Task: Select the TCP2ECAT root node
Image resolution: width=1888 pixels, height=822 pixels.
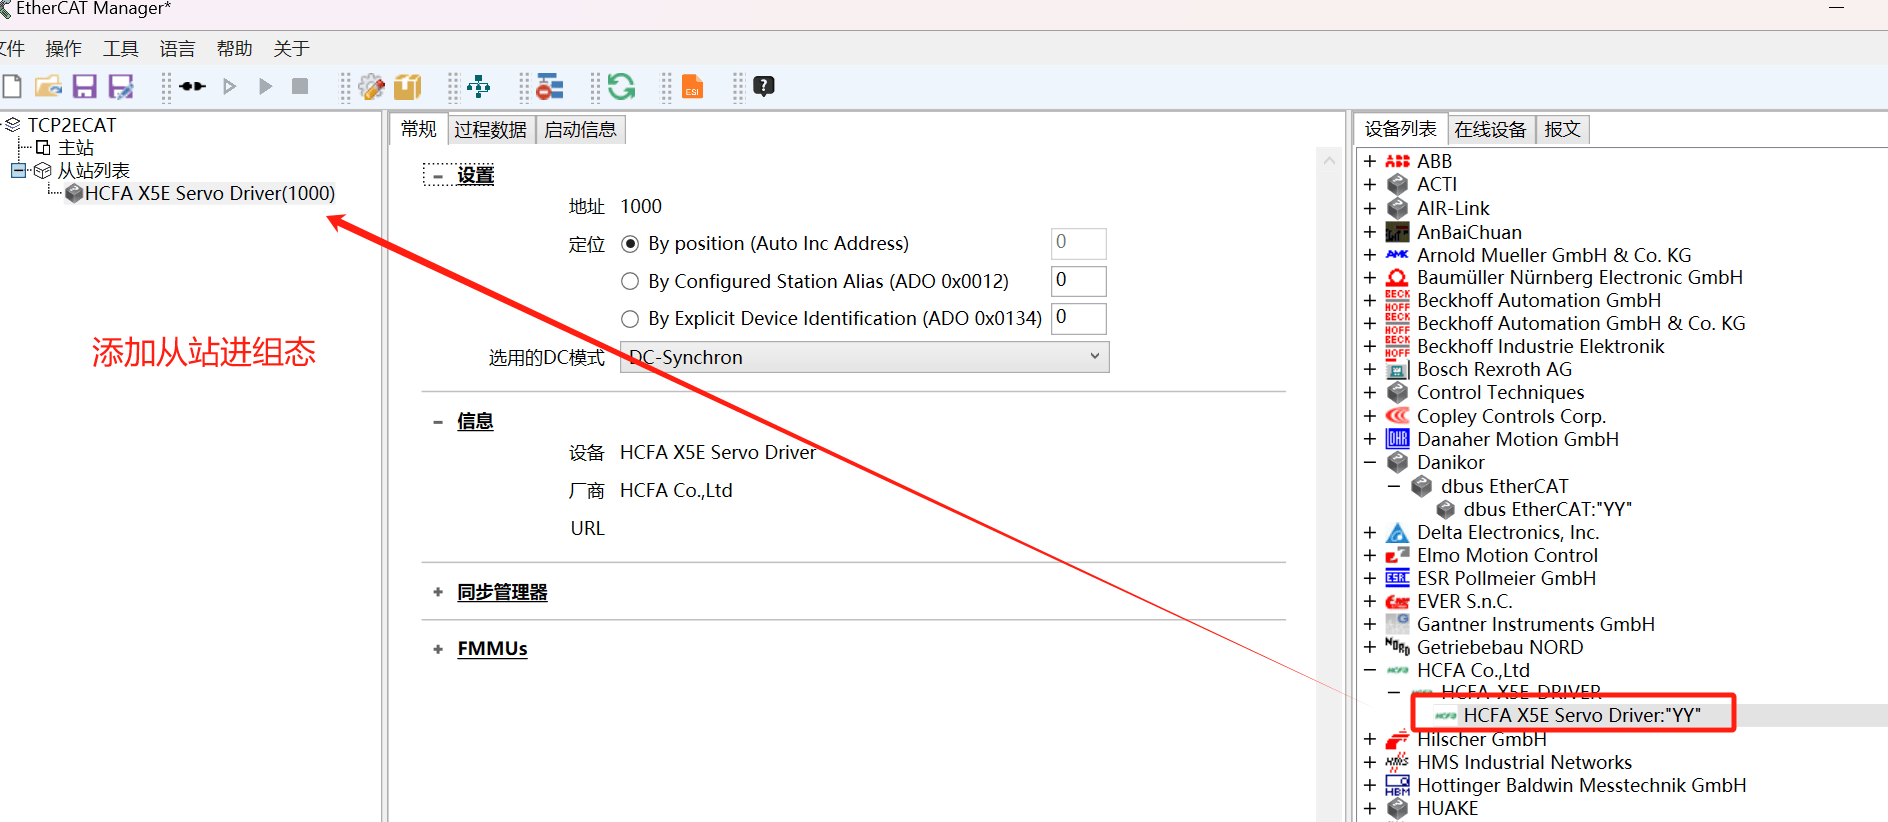Action: click(x=71, y=125)
